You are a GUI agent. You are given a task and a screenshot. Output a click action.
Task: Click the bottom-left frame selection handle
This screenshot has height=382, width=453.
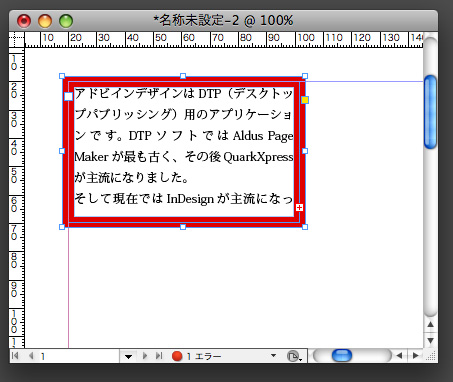62,227
